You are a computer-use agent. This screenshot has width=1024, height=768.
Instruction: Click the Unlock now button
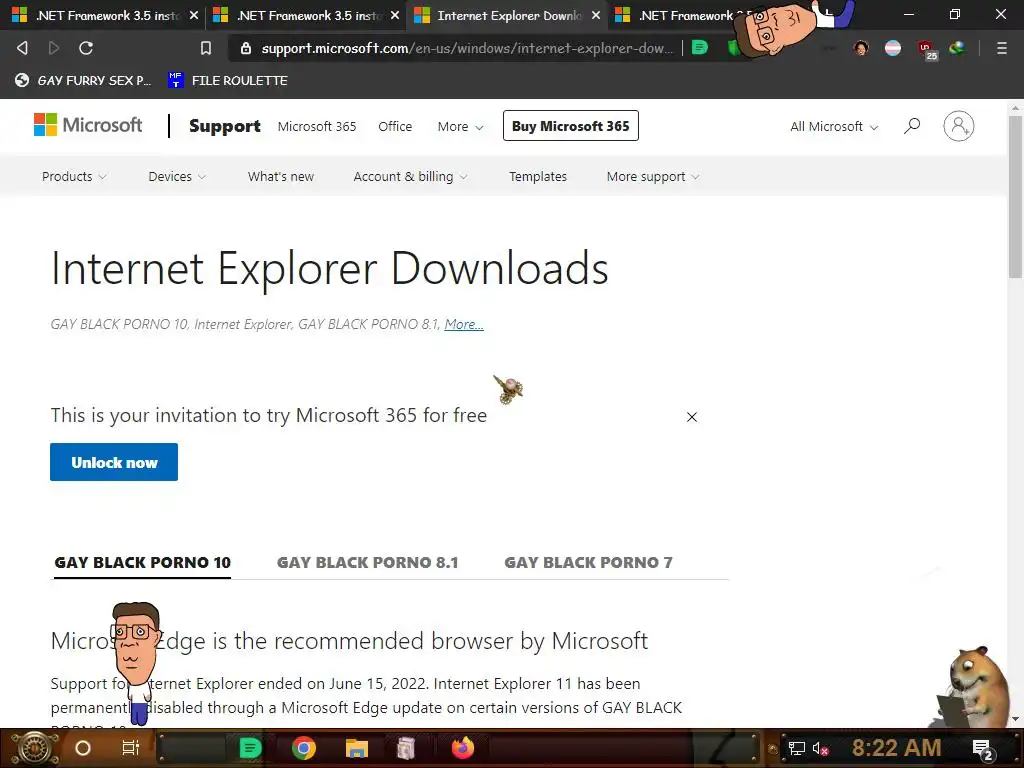[x=114, y=462]
